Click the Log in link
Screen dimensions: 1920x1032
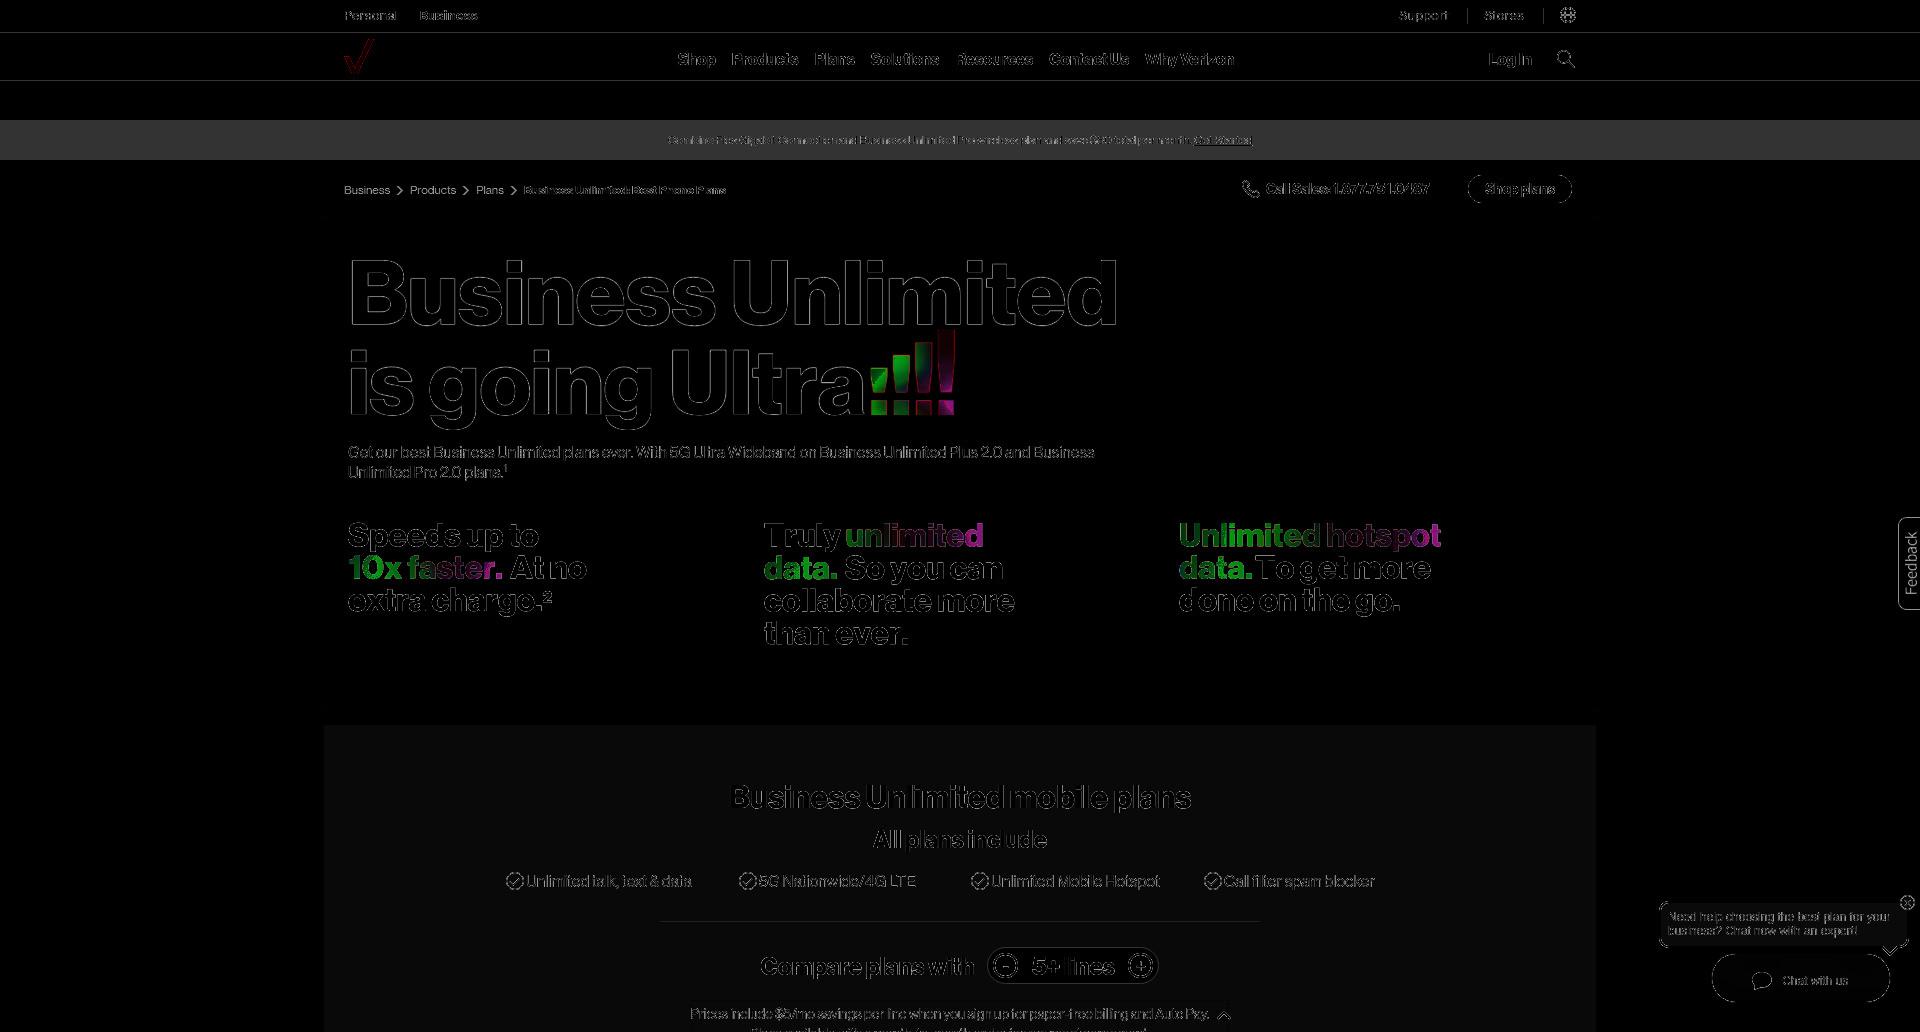click(1509, 59)
